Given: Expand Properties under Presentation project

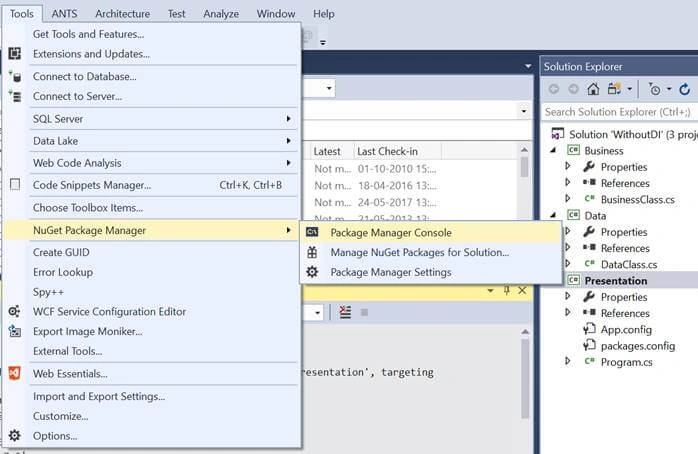Looking at the screenshot, I should (568, 296).
